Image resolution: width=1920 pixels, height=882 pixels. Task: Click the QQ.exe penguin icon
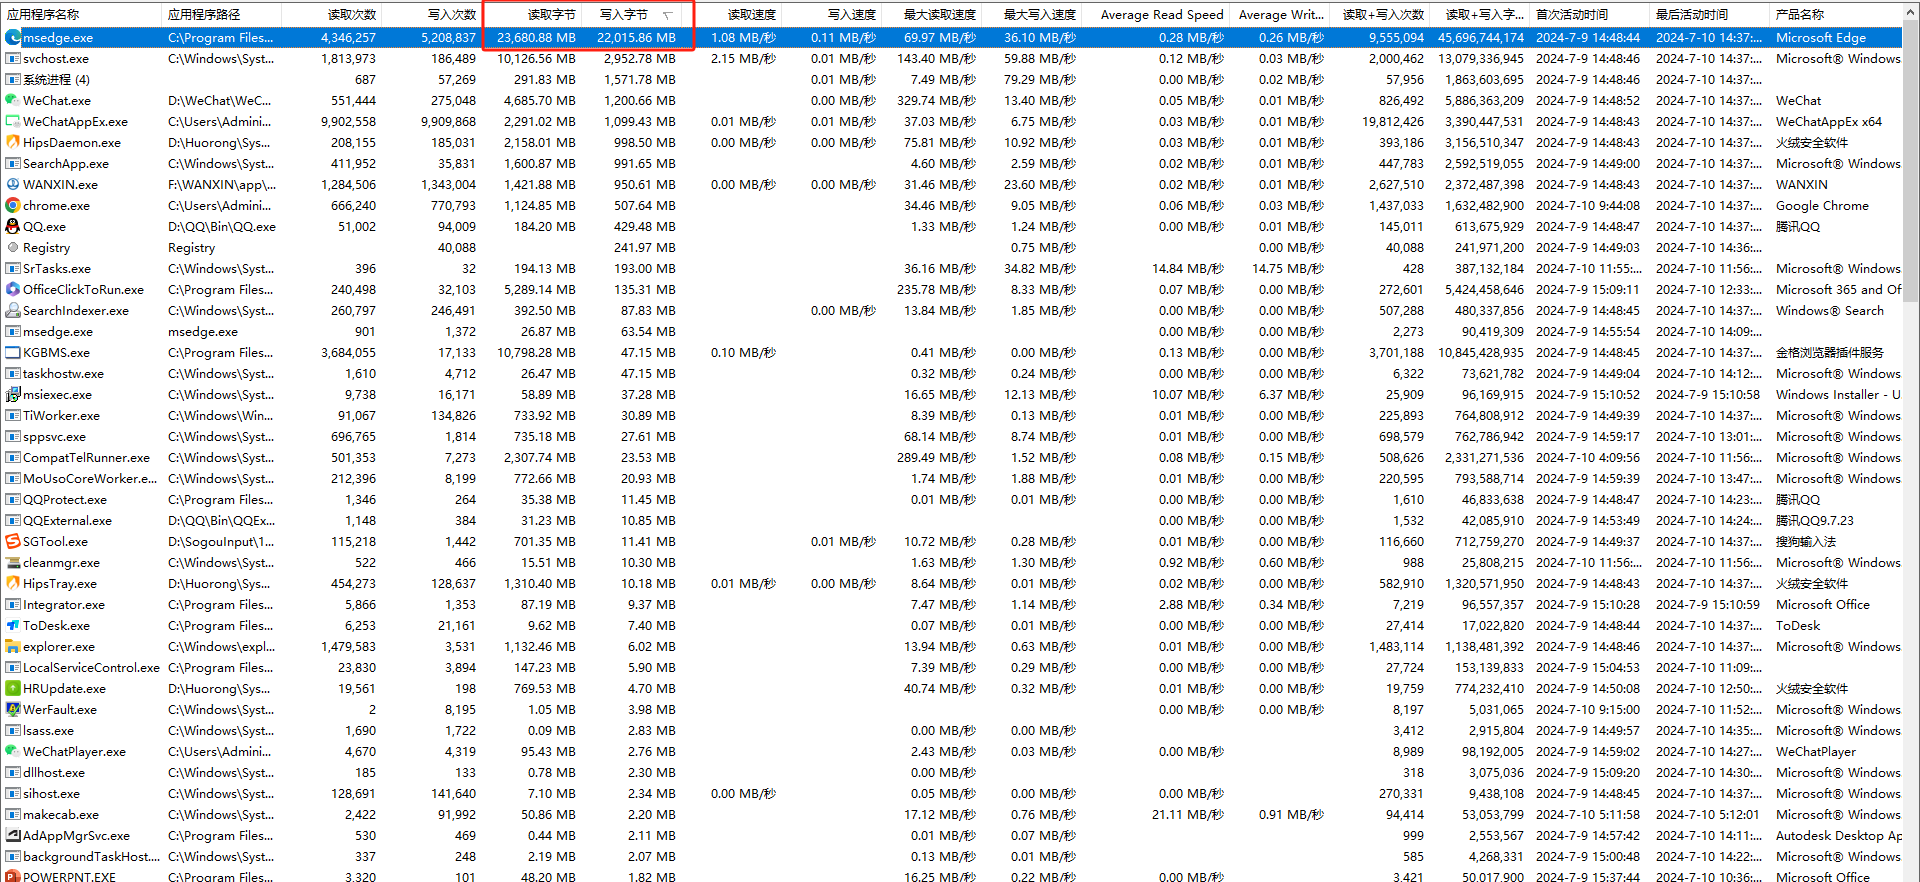pyautogui.click(x=13, y=226)
